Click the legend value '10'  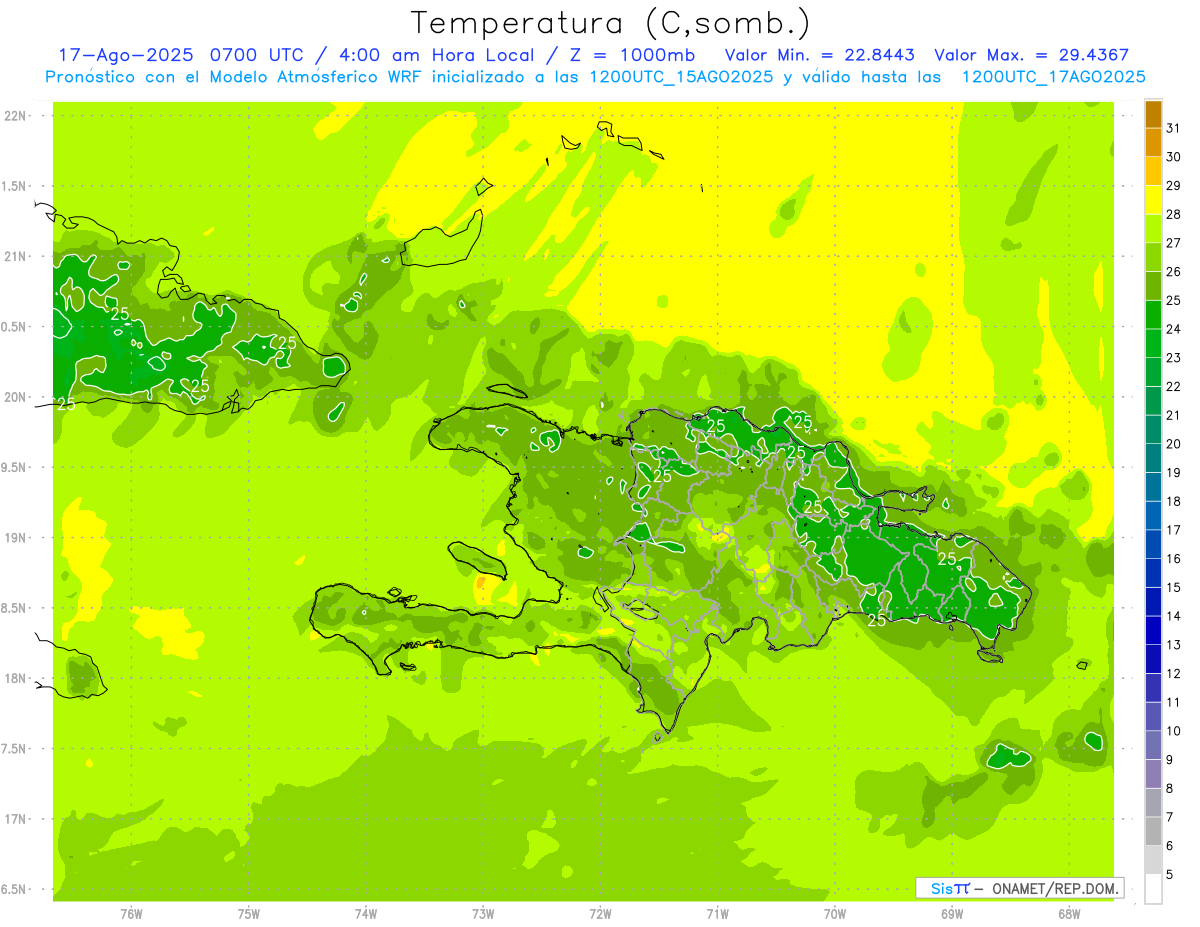click(1174, 731)
